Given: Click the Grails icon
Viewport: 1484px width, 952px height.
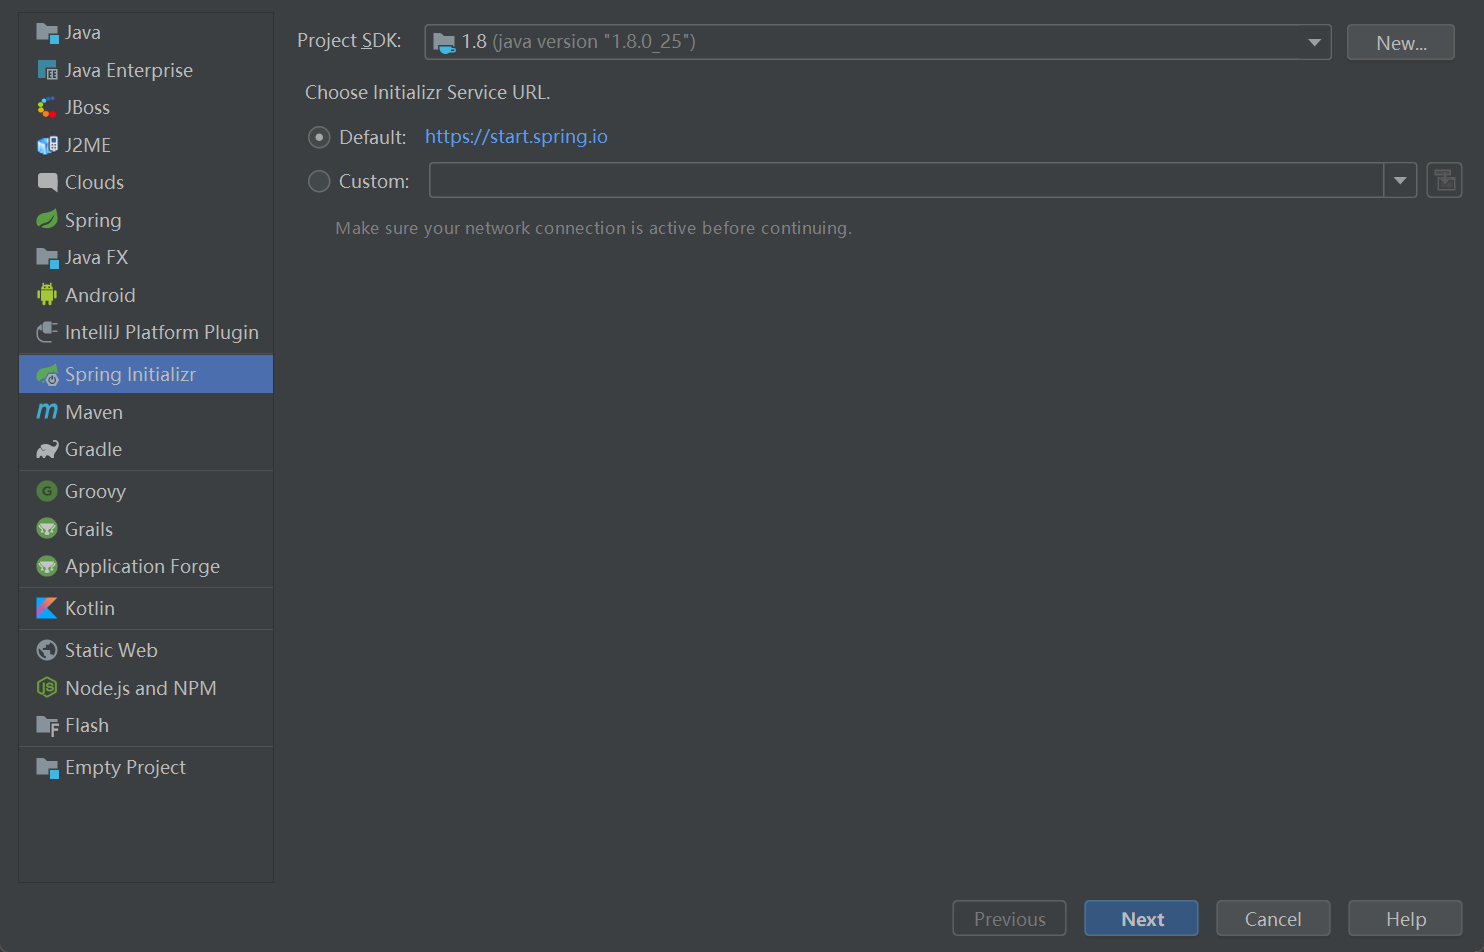Looking at the screenshot, I should click(x=47, y=529).
